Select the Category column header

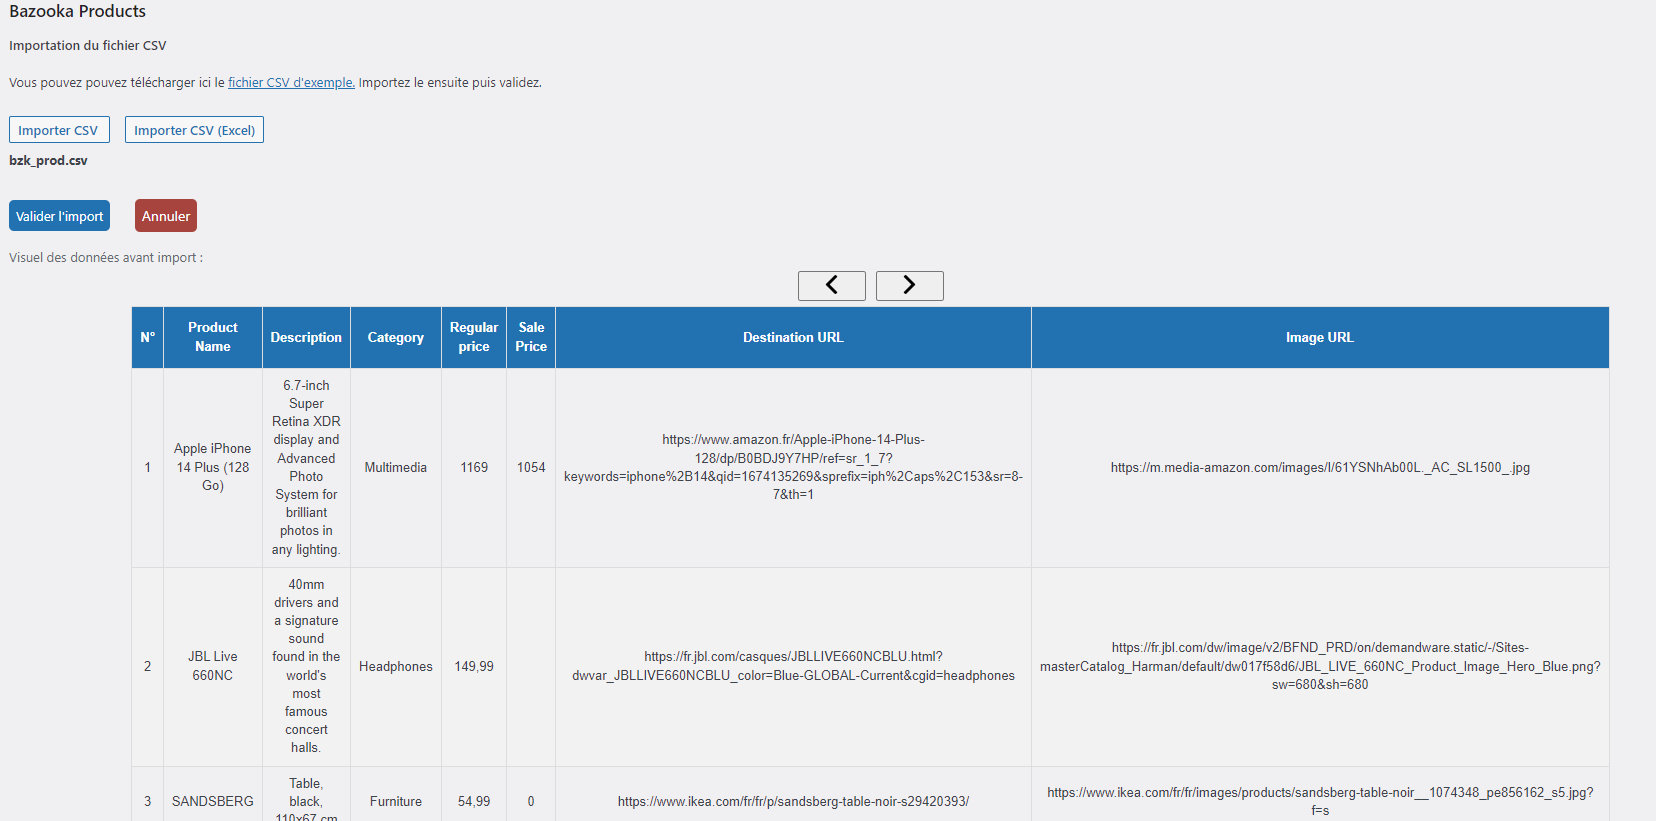click(395, 338)
